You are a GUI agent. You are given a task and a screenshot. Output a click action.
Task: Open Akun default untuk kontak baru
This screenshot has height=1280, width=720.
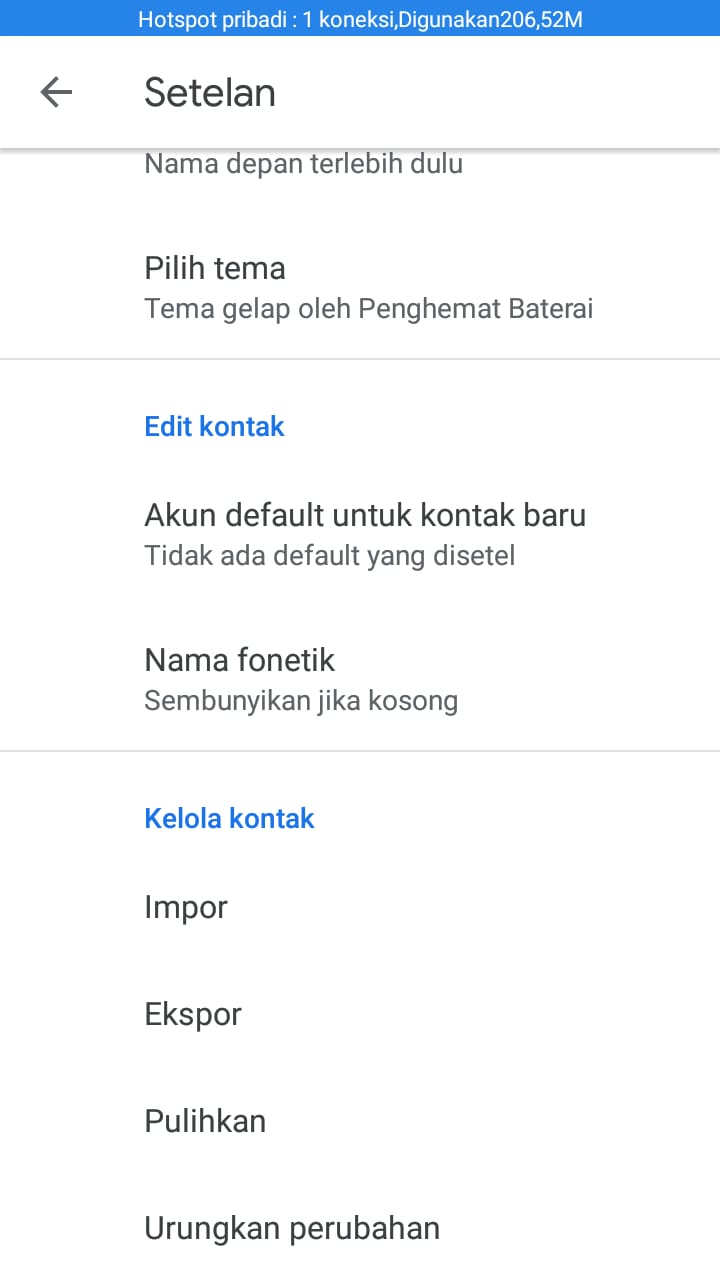360,533
